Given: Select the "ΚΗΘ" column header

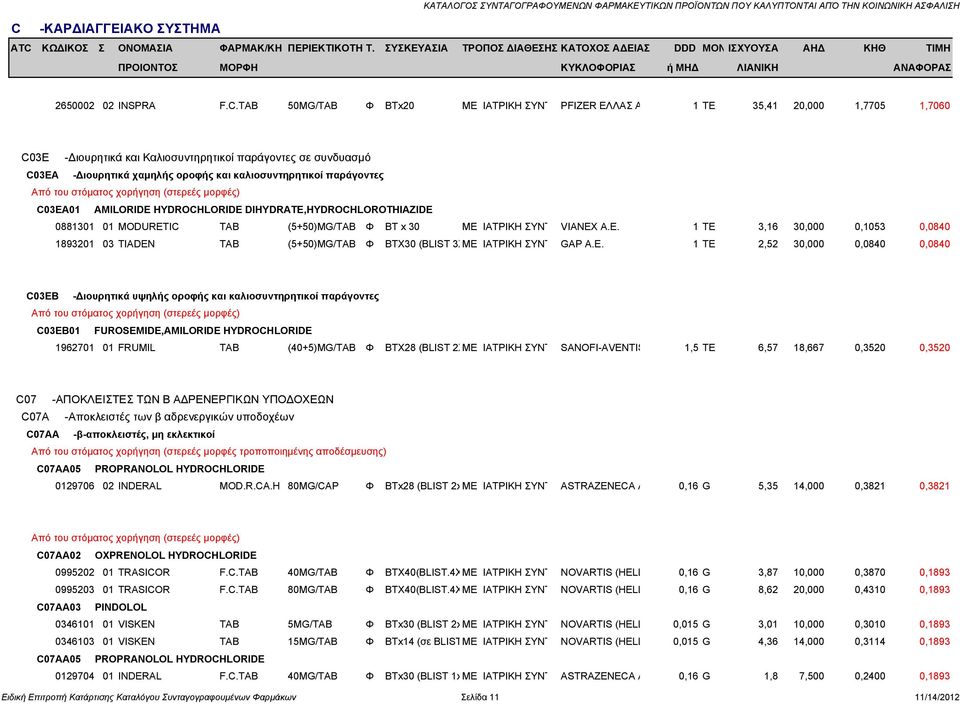Looking at the screenshot, I should [x=874, y=48].
